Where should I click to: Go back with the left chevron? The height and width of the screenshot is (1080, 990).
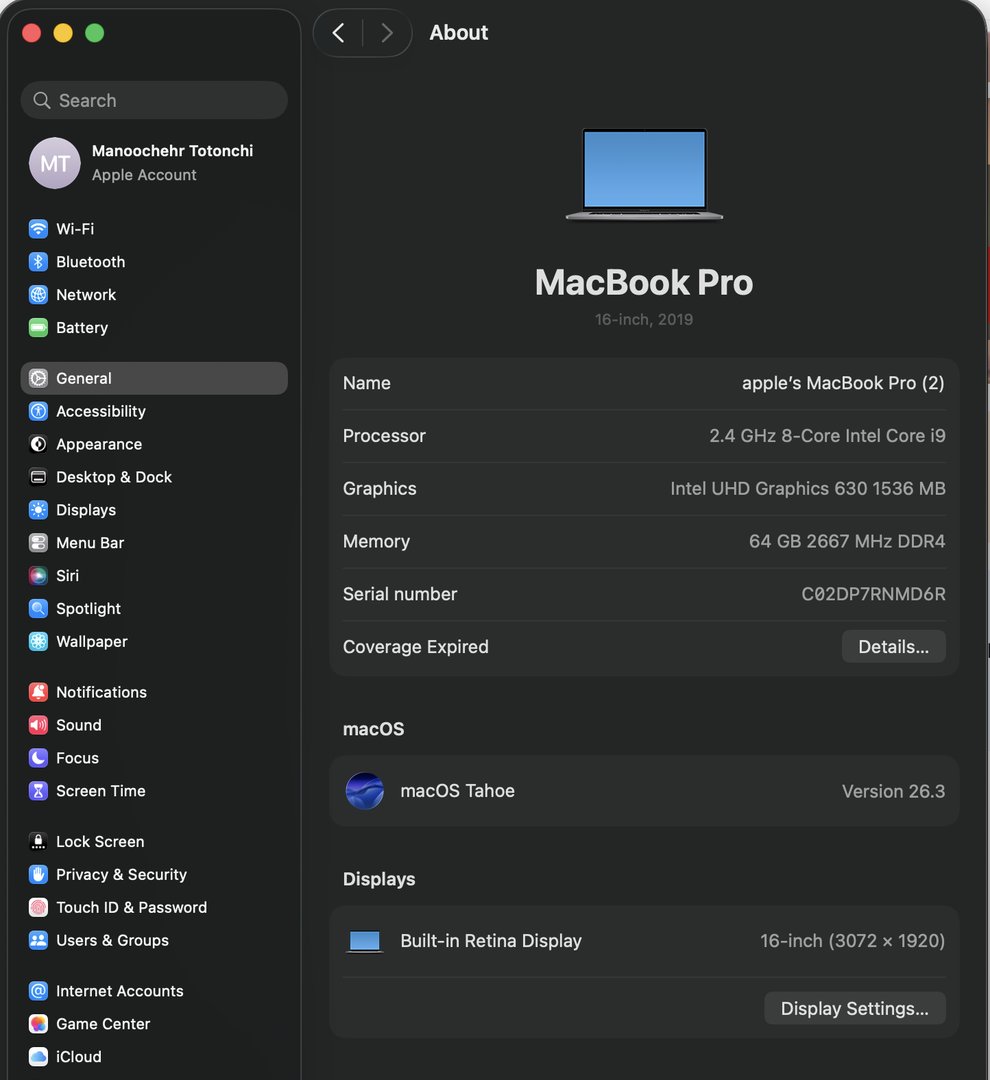pyautogui.click(x=338, y=32)
